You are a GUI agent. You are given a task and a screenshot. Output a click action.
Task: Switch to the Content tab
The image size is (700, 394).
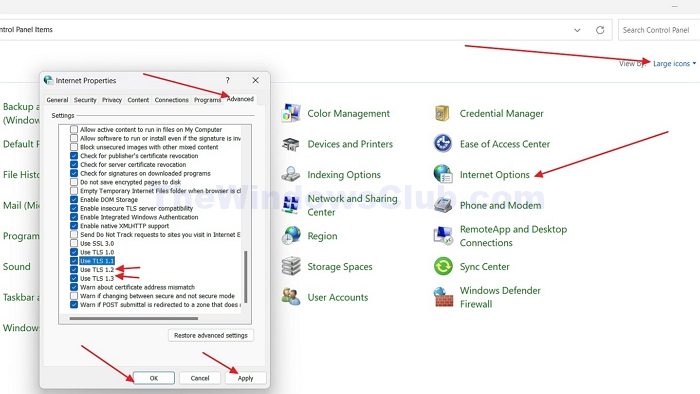coord(138,100)
